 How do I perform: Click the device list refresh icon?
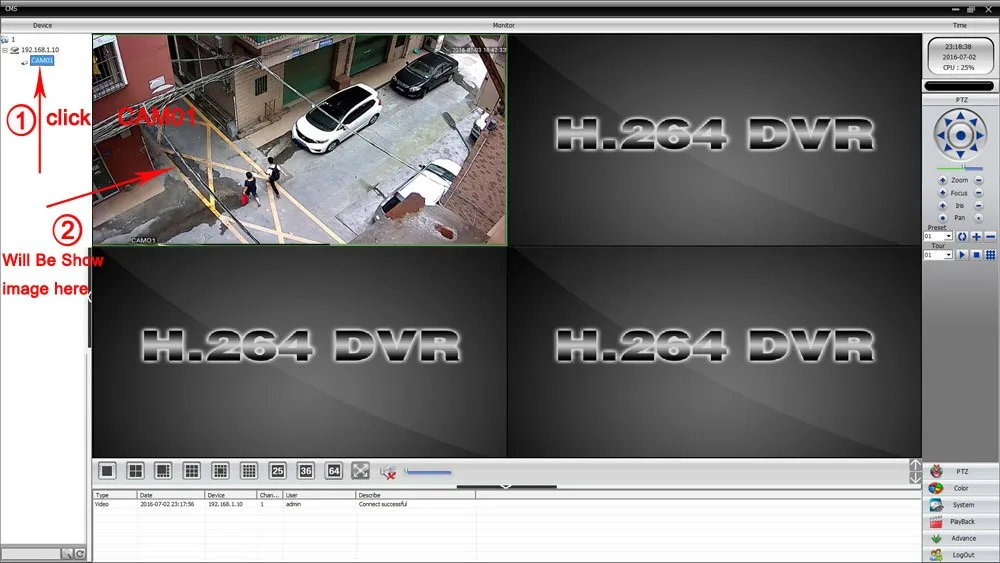80,553
